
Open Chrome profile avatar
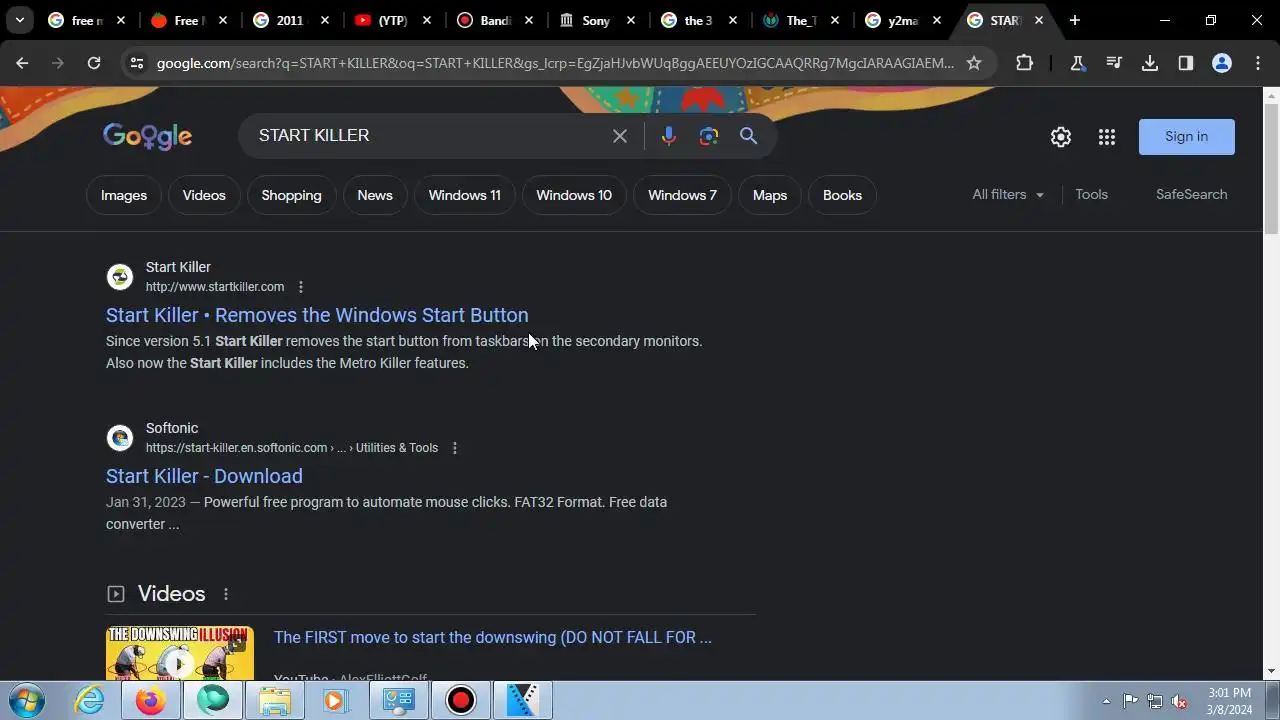1222,63
